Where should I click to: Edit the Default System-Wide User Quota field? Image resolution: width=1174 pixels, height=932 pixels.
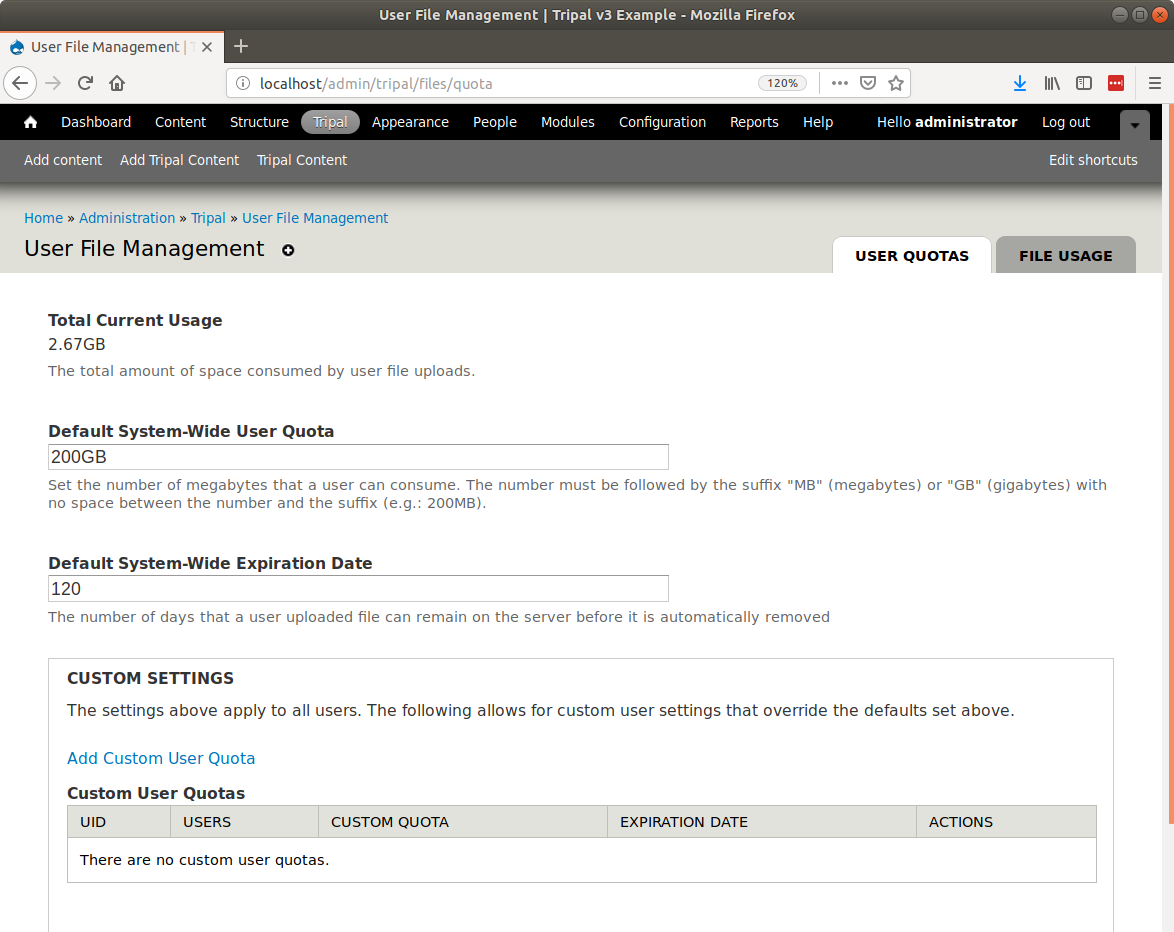(x=358, y=457)
